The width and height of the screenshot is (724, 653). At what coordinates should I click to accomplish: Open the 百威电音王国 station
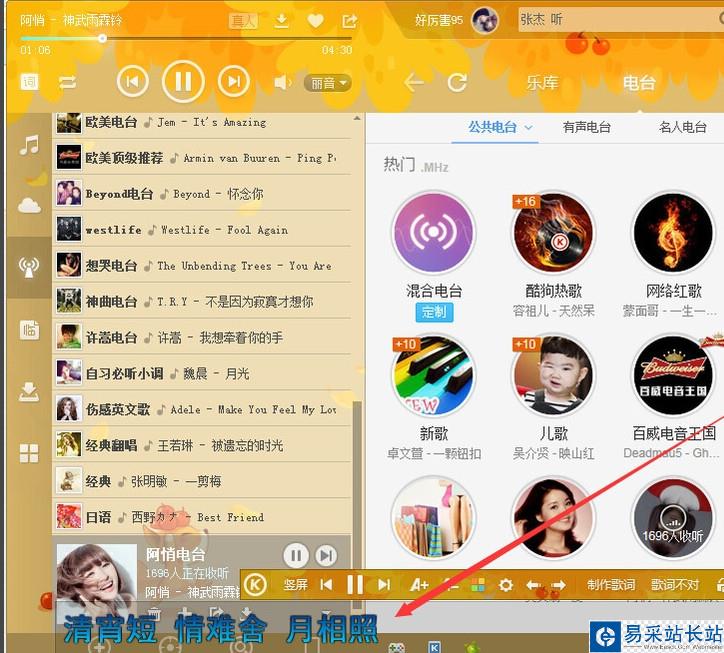coord(673,375)
